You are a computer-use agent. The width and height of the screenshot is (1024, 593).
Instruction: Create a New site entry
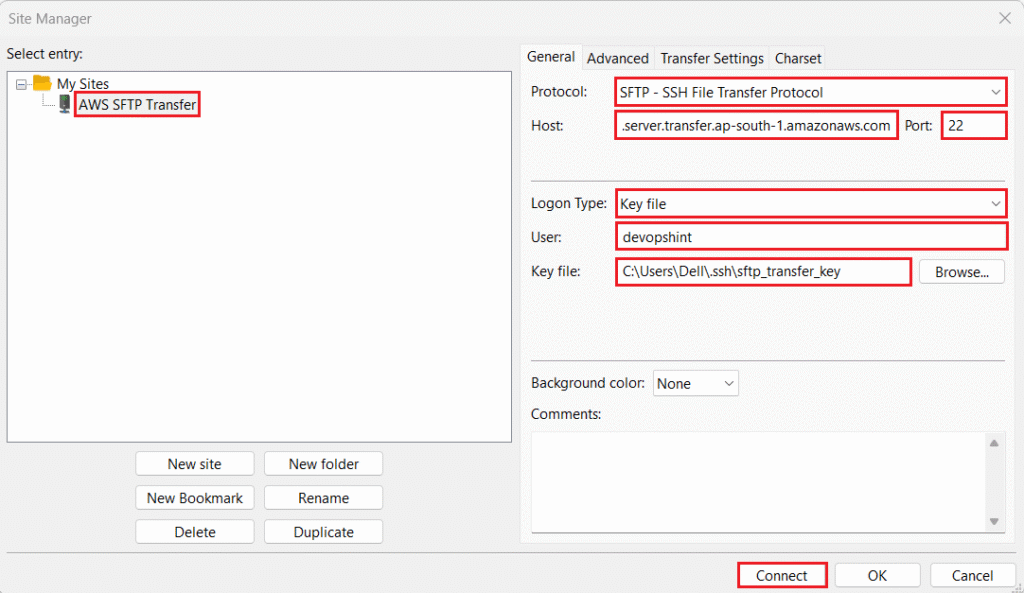(194, 463)
